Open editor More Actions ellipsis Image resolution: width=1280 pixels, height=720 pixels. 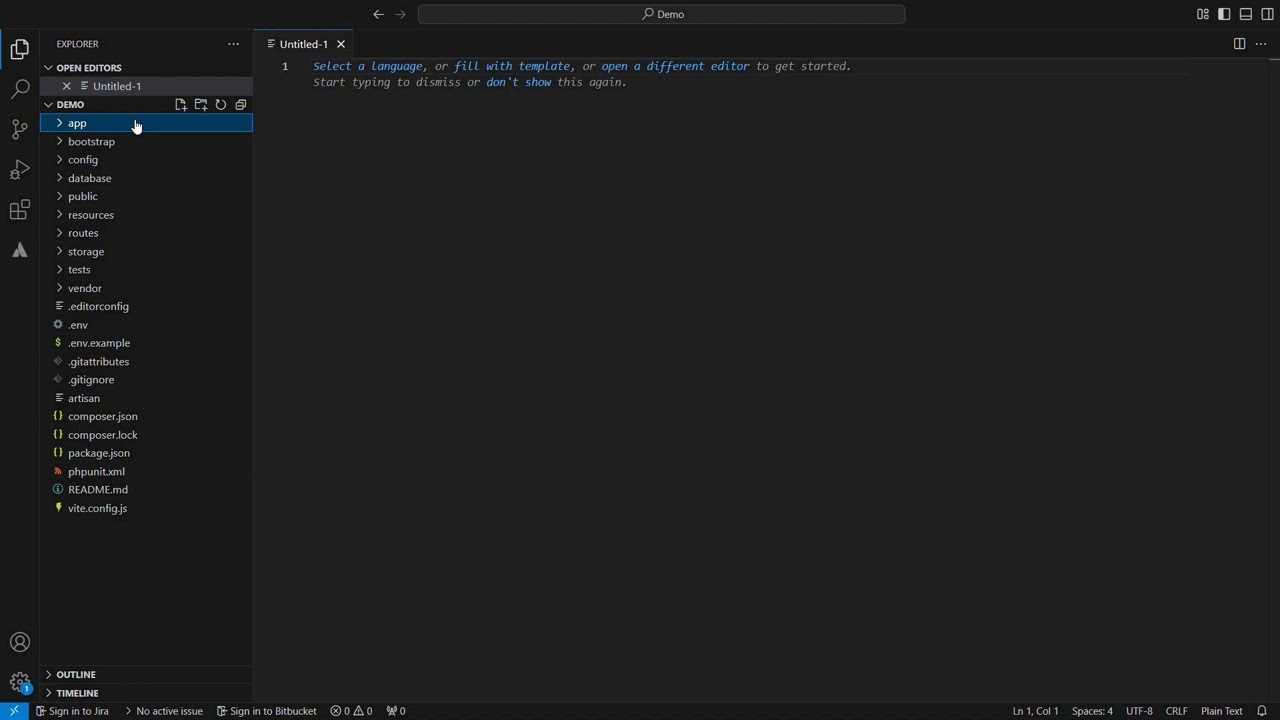(x=1261, y=44)
